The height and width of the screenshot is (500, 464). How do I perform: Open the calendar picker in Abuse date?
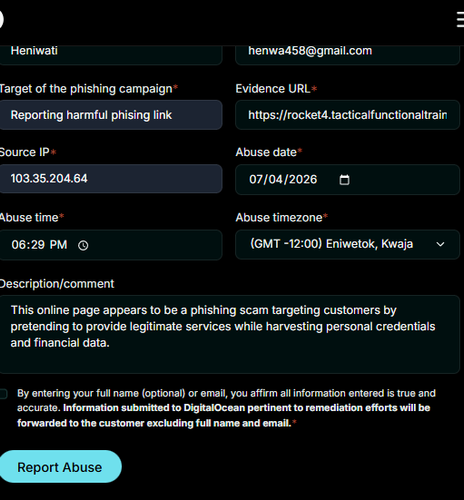click(344, 180)
